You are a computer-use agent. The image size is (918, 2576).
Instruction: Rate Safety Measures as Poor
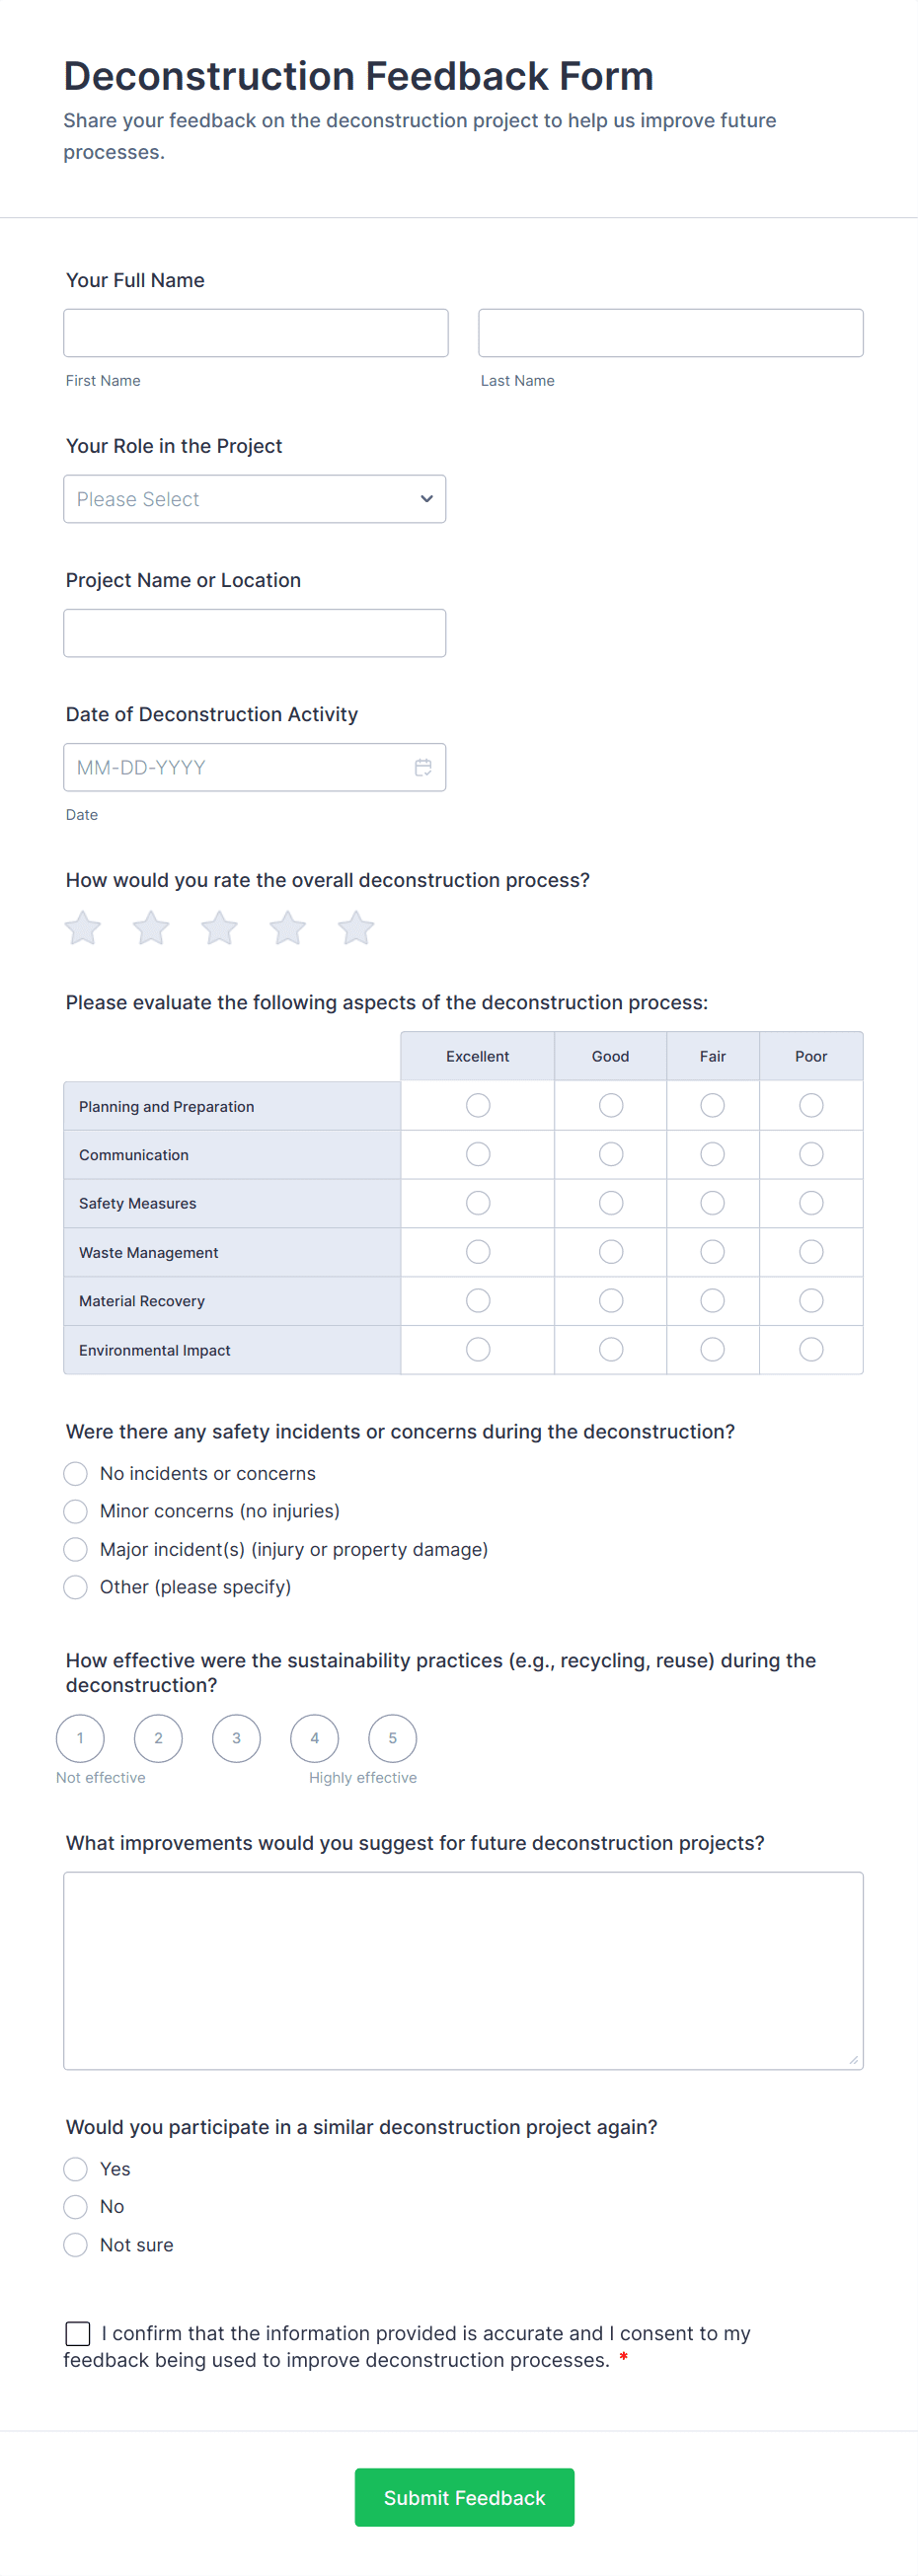[810, 1203]
